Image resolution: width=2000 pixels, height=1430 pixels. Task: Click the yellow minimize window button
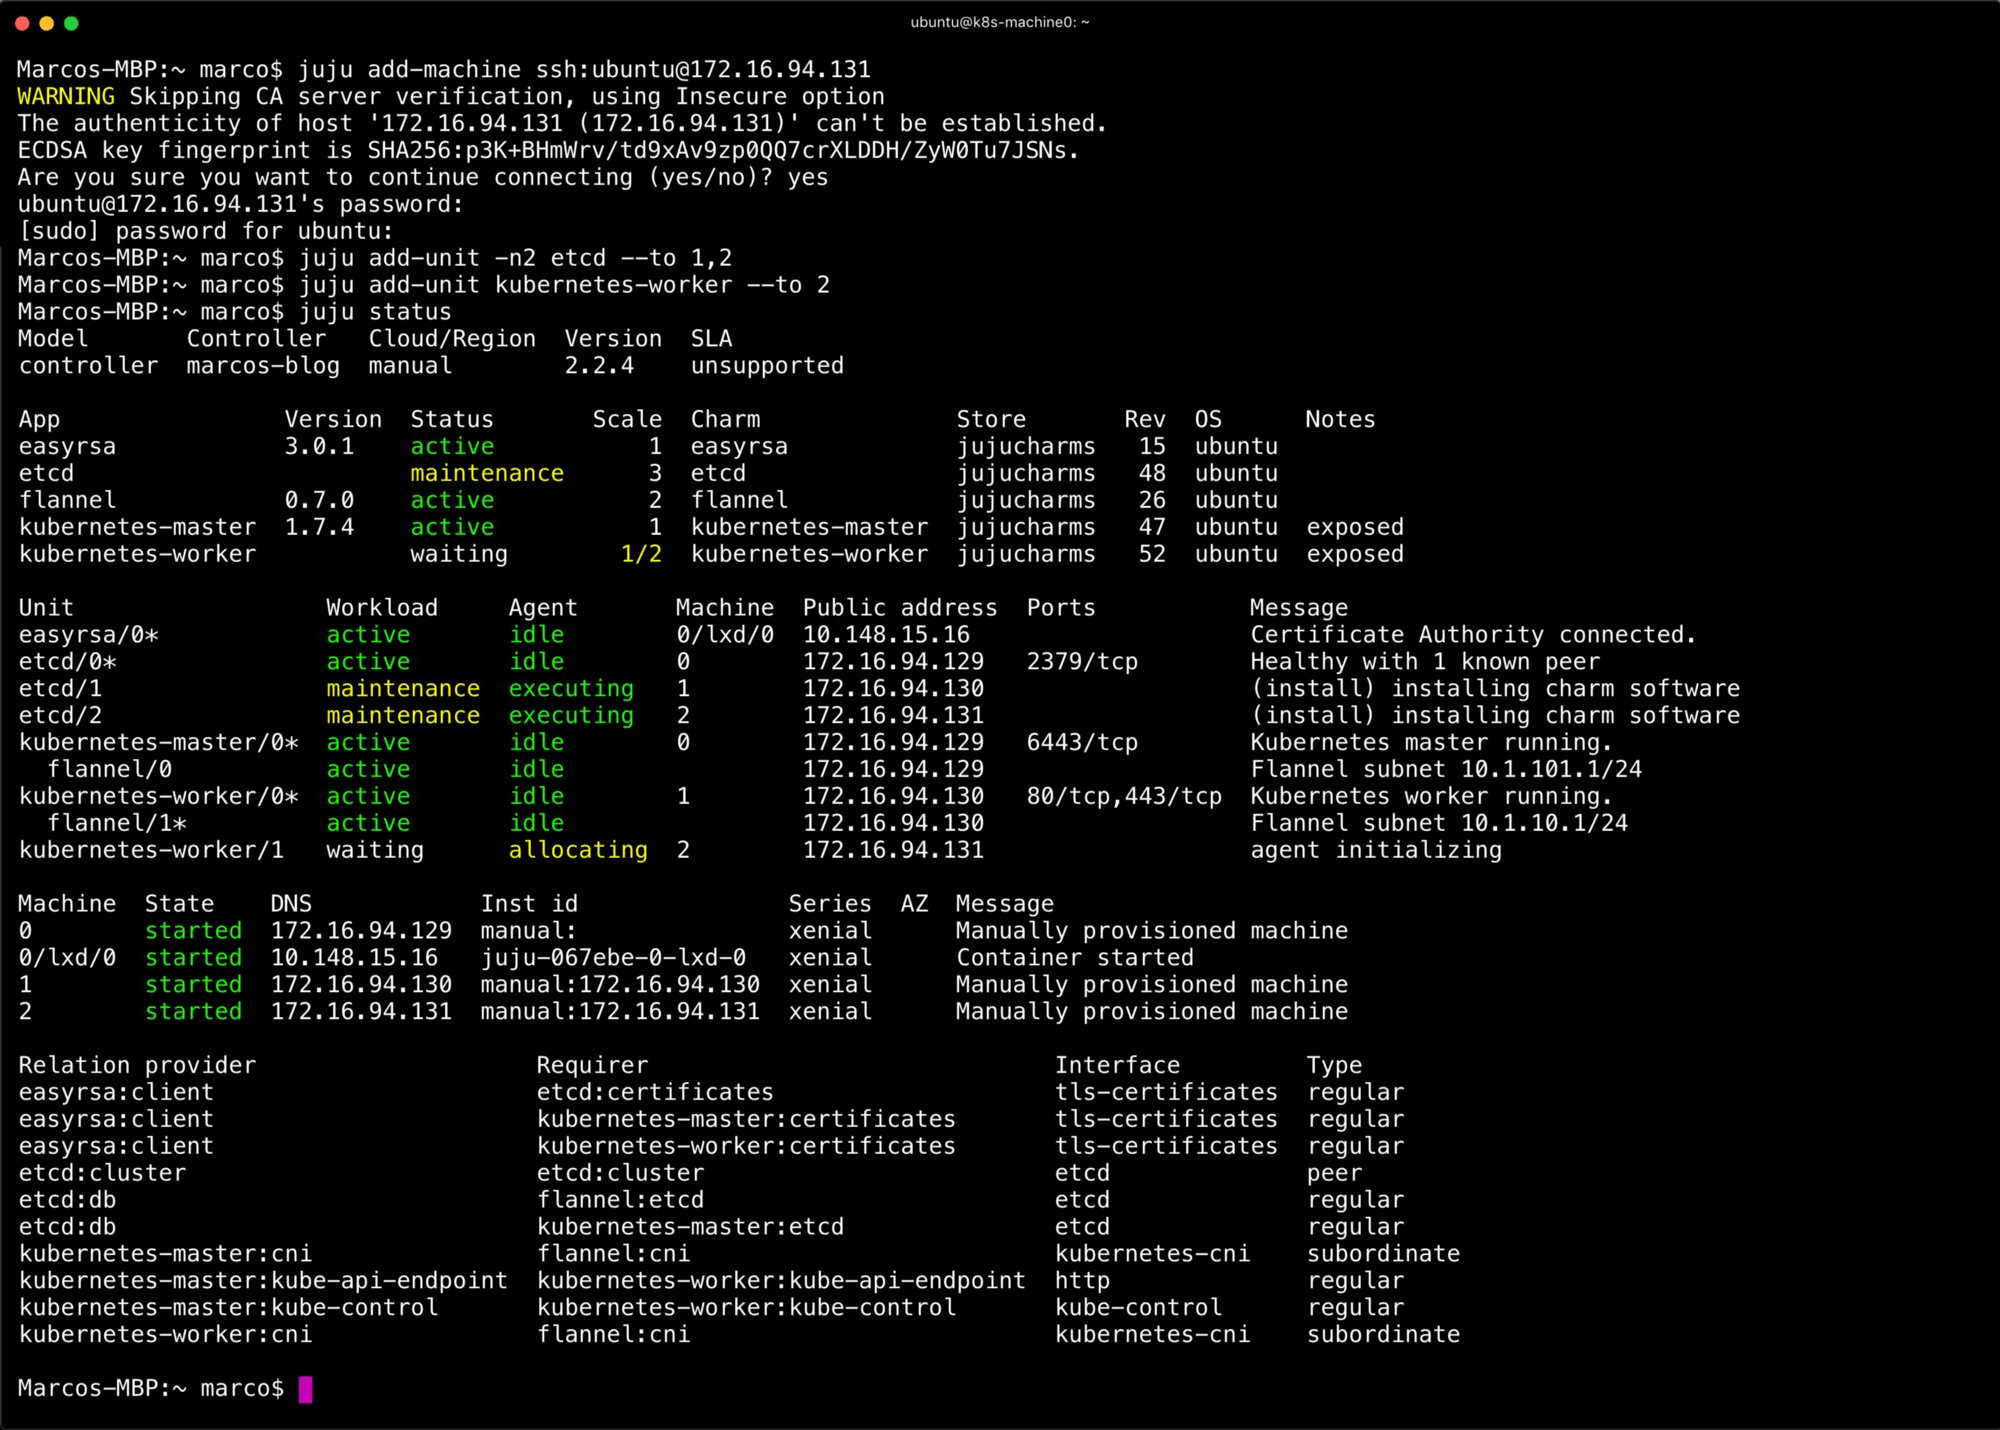click(46, 23)
